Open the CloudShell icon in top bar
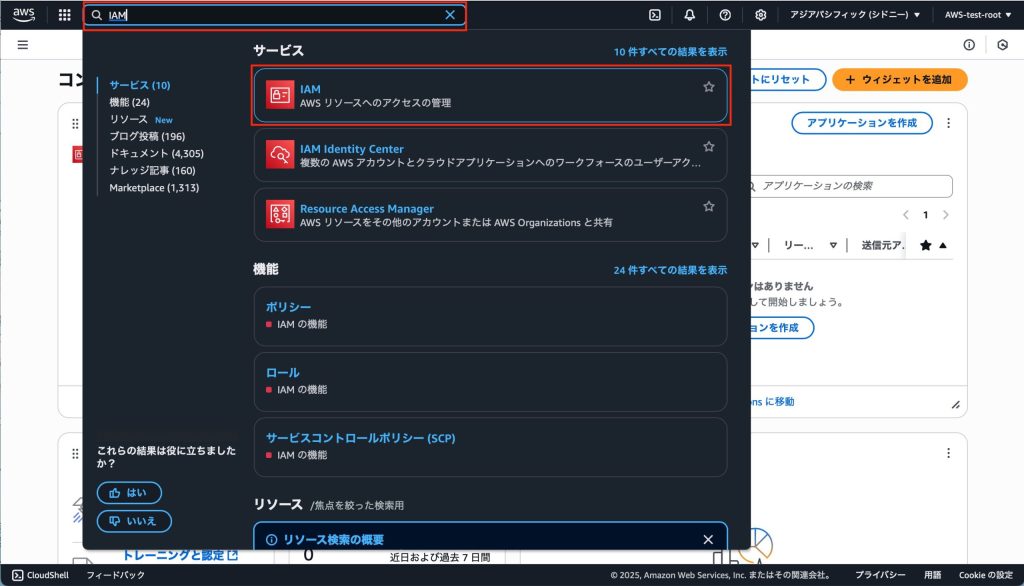Viewport: 1024px width, 586px height. (654, 14)
